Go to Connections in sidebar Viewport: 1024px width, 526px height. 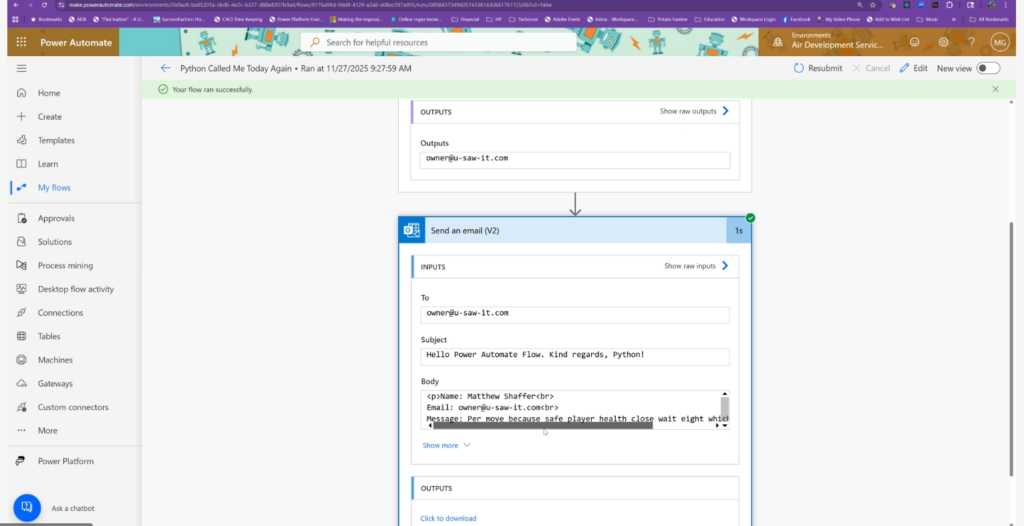[x=60, y=313]
